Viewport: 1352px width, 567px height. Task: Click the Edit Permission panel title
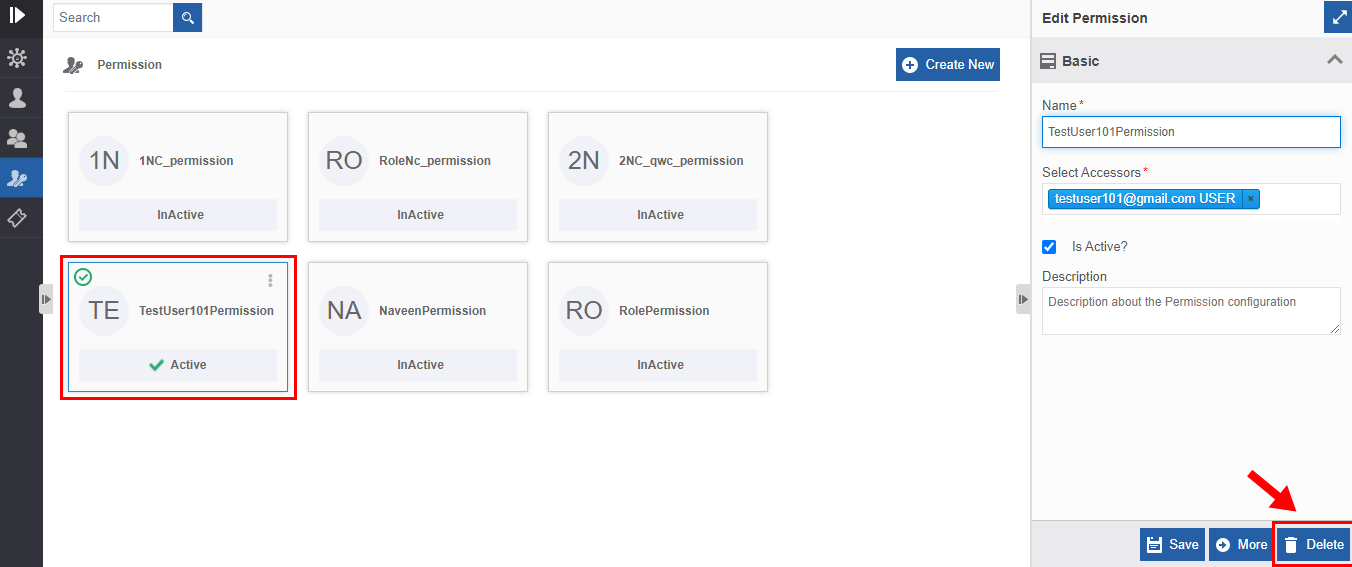[1095, 18]
